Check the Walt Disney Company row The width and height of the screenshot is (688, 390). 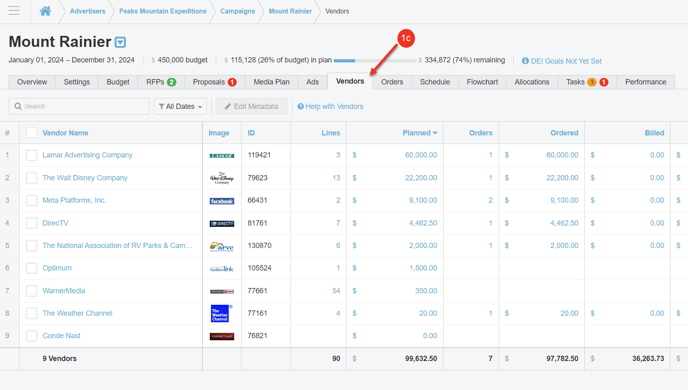[x=32, y=178]
